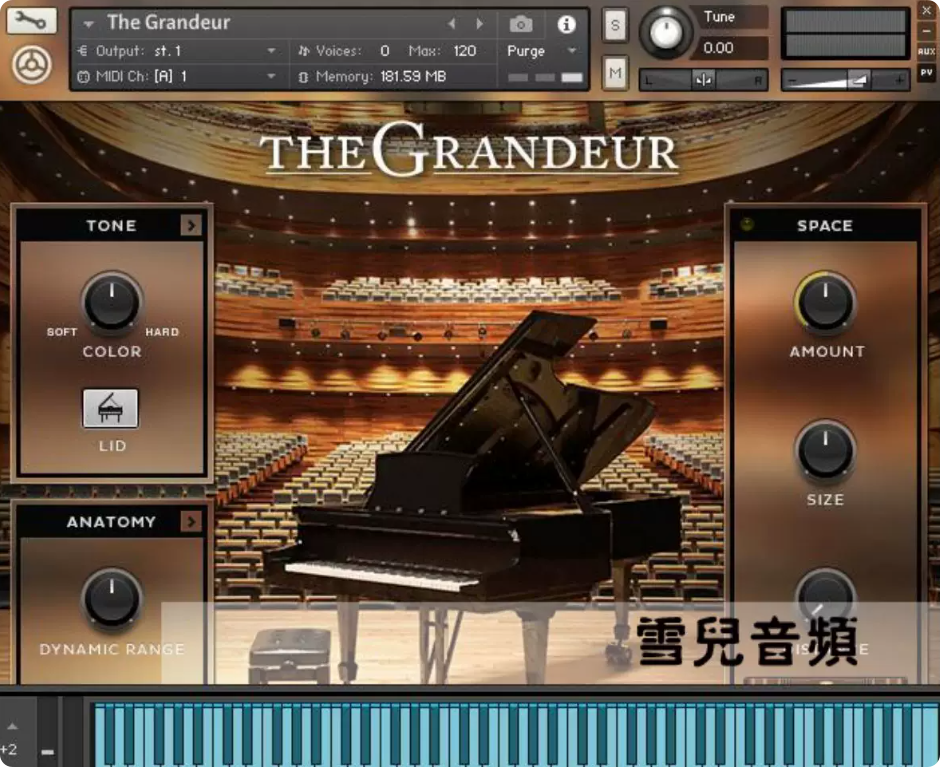Click the keyboard octave down minus button
The width and height of the screenshot is (940, 767).
point(47,752)
